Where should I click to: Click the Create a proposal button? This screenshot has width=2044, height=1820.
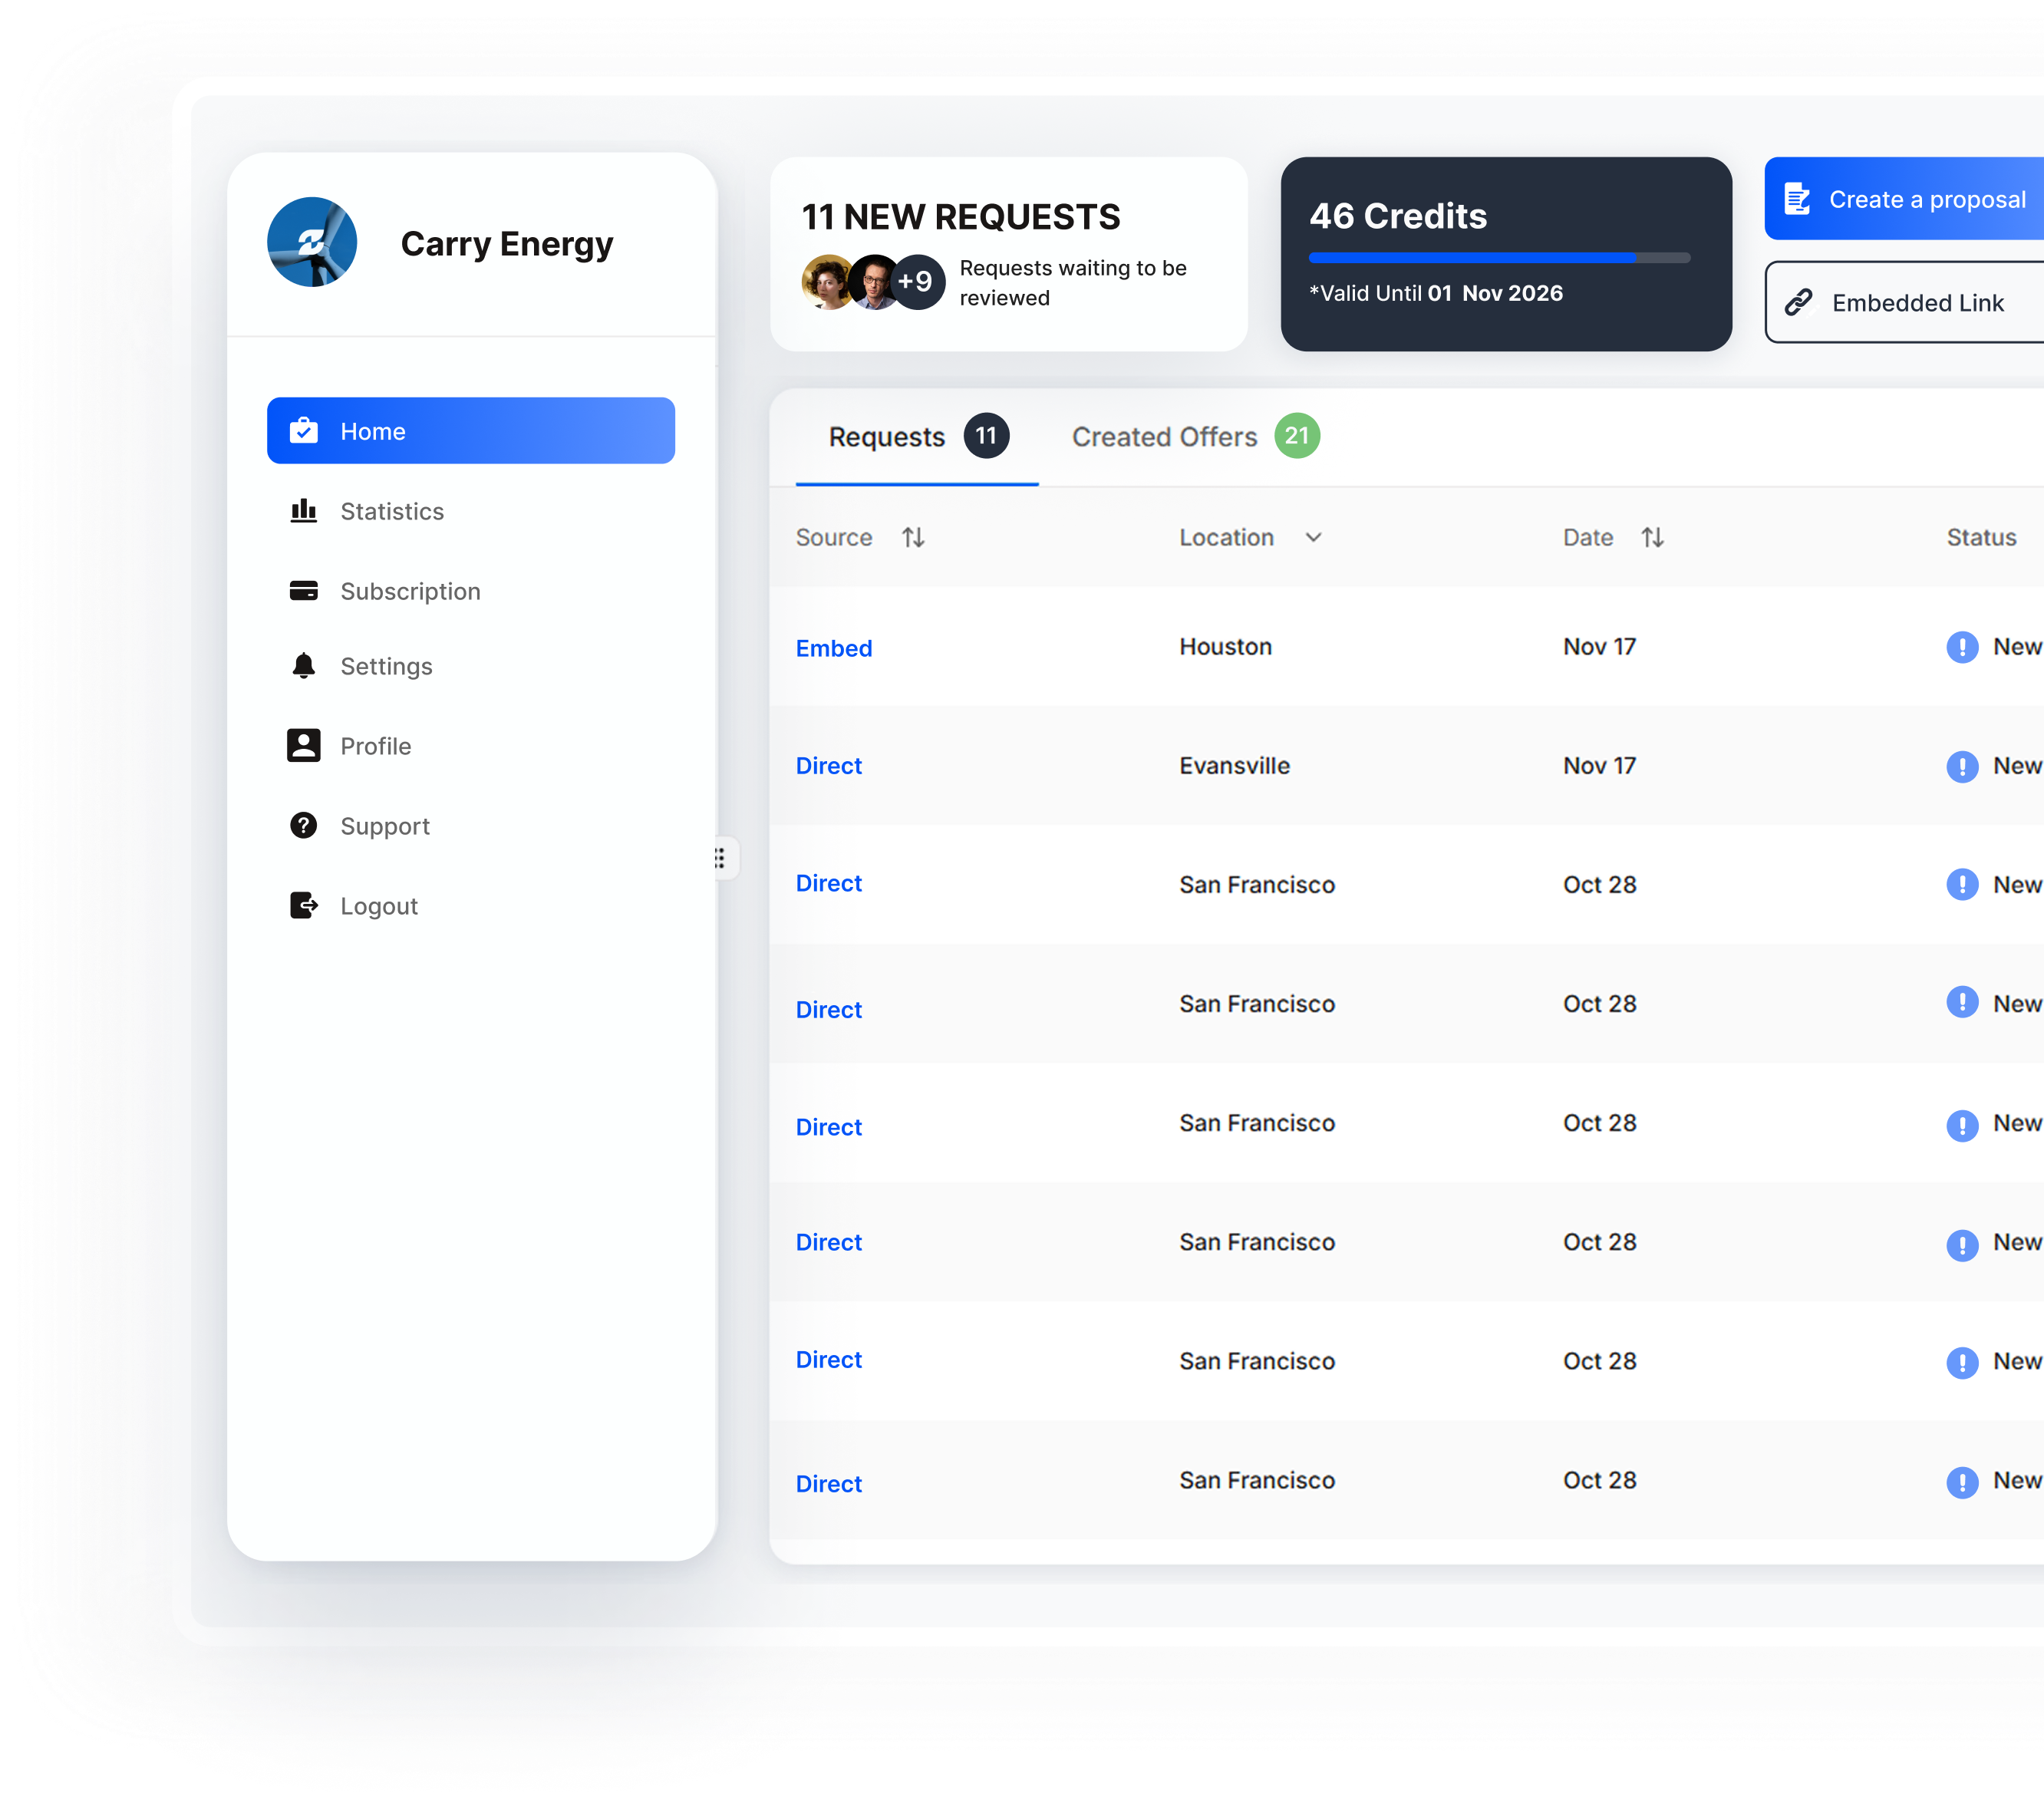point(1910,199)
